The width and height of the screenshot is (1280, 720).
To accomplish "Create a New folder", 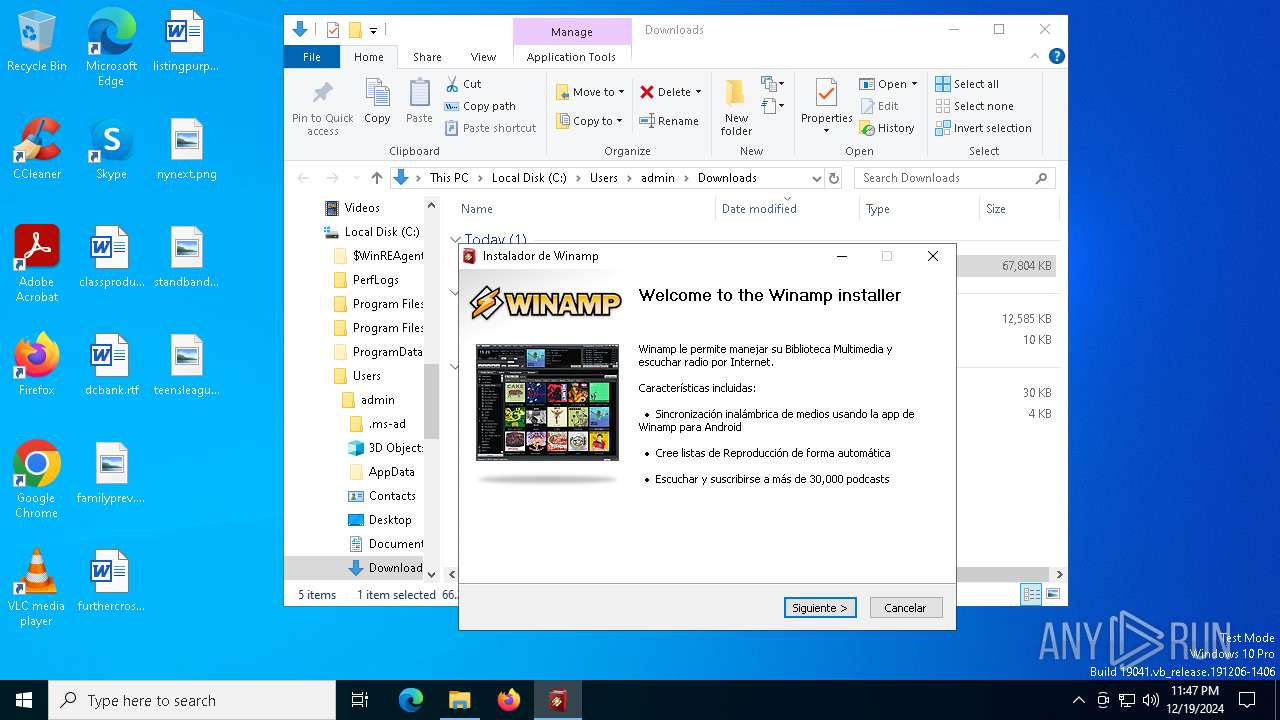I will pos(736,108).
